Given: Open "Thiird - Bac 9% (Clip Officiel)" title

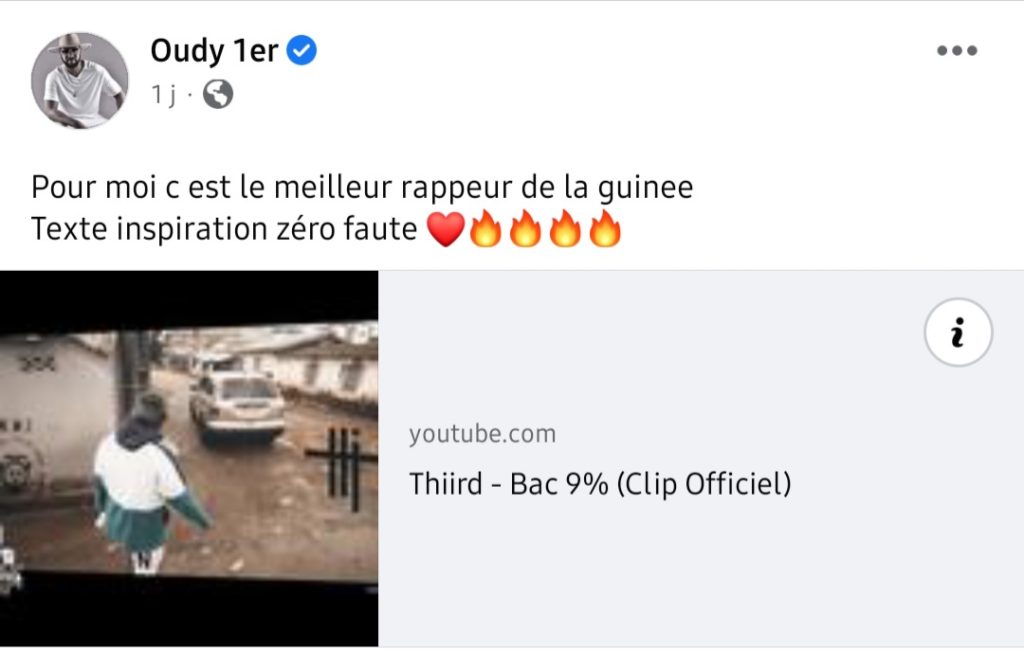Looking at the screenshot, I should point(600,484).
